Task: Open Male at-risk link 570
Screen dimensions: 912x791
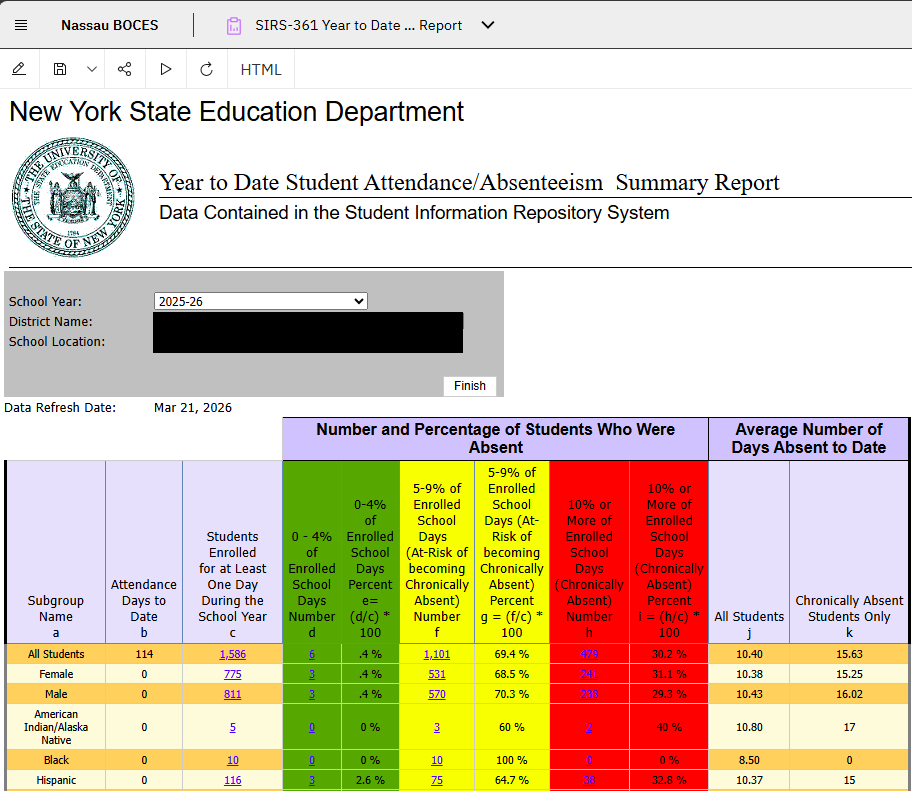Action: [x=437, y=694]
